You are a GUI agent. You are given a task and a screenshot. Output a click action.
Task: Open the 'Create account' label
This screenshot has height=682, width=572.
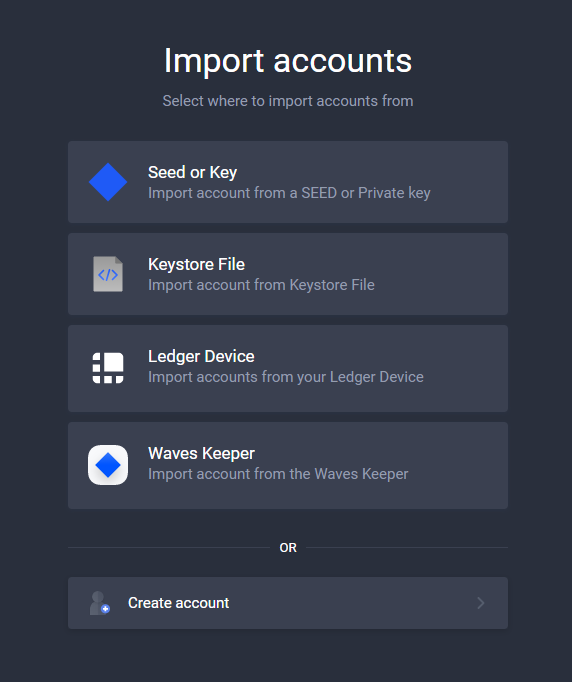pos(178,603)
